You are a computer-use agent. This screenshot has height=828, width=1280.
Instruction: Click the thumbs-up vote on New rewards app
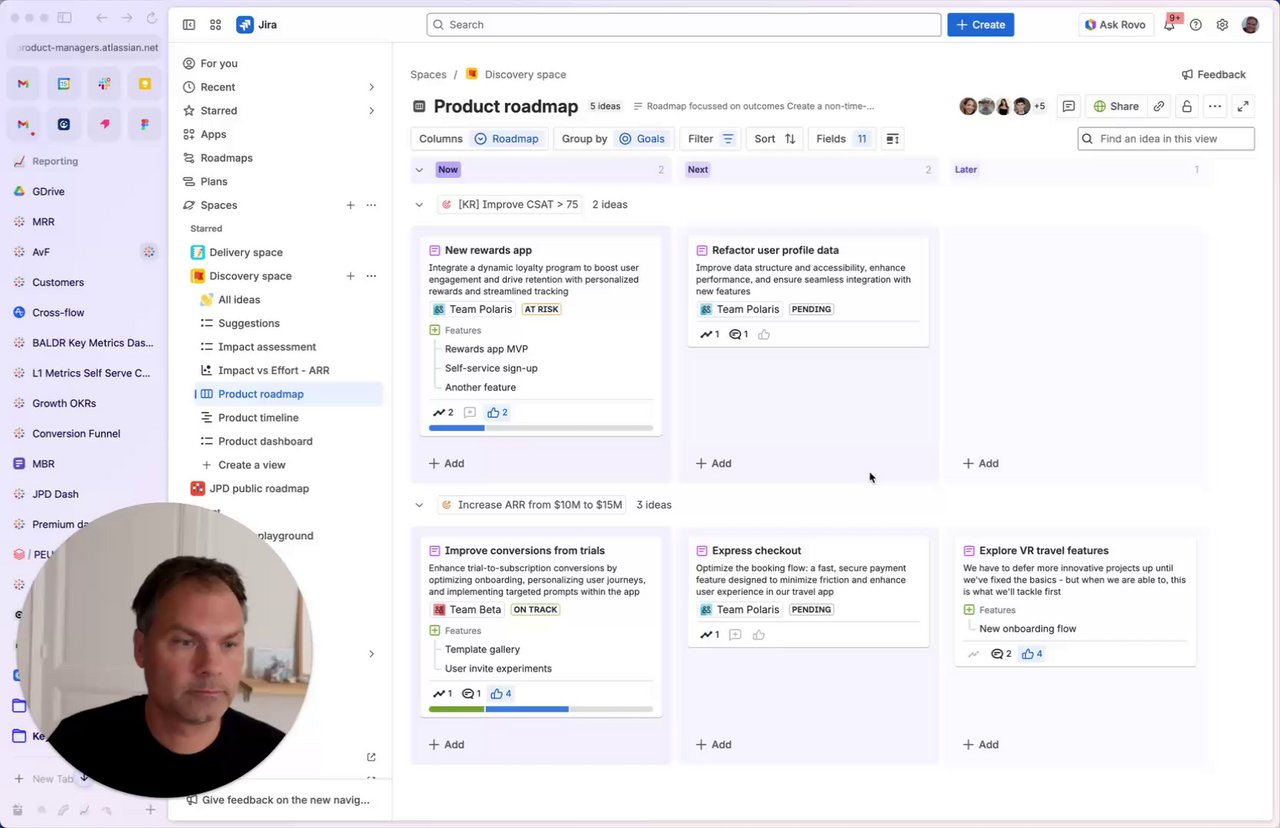point(498,412)
